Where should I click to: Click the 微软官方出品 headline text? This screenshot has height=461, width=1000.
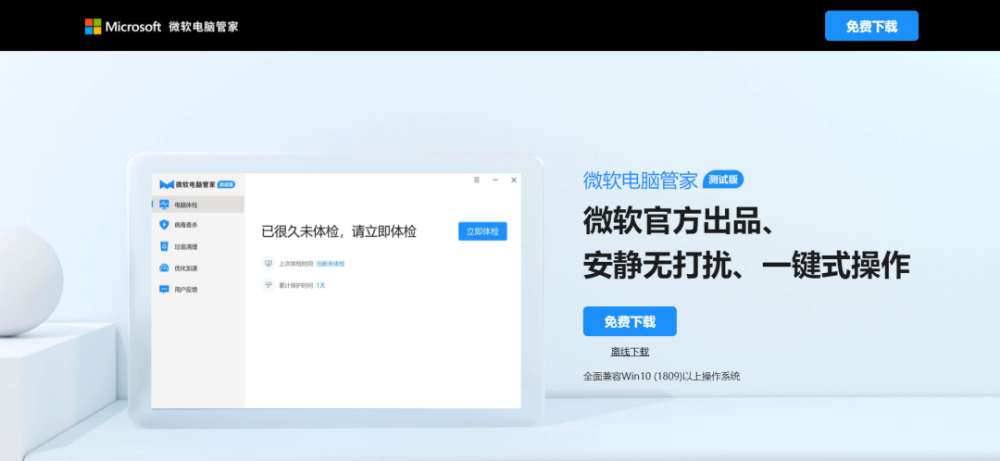pyautogui.click(x=679, y=221)
